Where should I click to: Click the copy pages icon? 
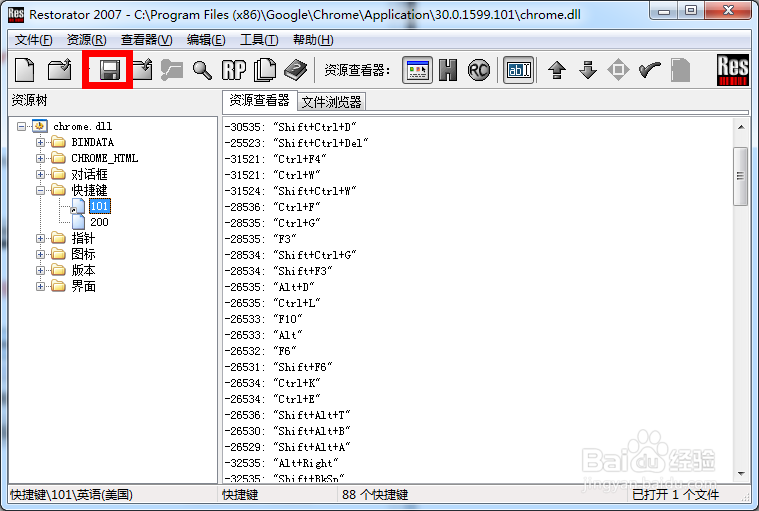[x=265, y=70]
